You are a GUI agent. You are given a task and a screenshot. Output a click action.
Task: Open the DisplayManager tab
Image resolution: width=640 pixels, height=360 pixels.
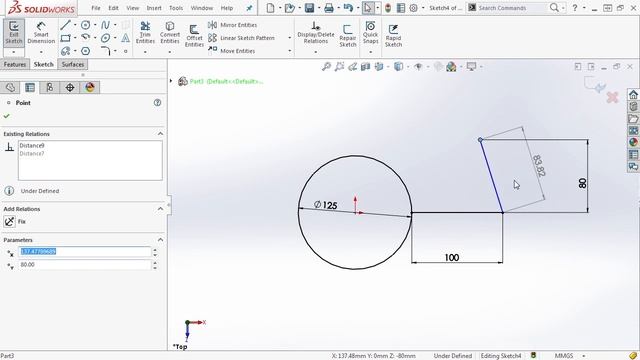(90, 87)
